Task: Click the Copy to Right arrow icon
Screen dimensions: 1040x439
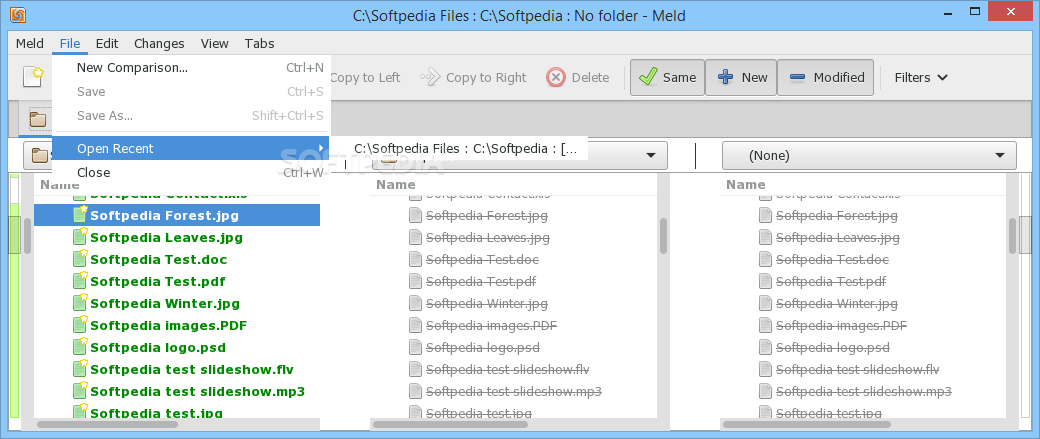Action: [430, 78]
